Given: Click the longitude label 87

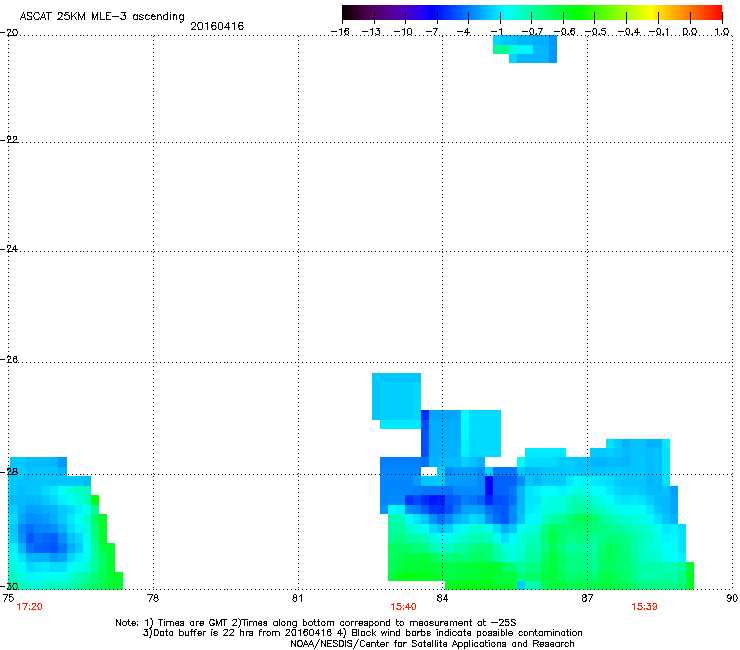Looking at the screenshot, I should (x=587, y=598).
